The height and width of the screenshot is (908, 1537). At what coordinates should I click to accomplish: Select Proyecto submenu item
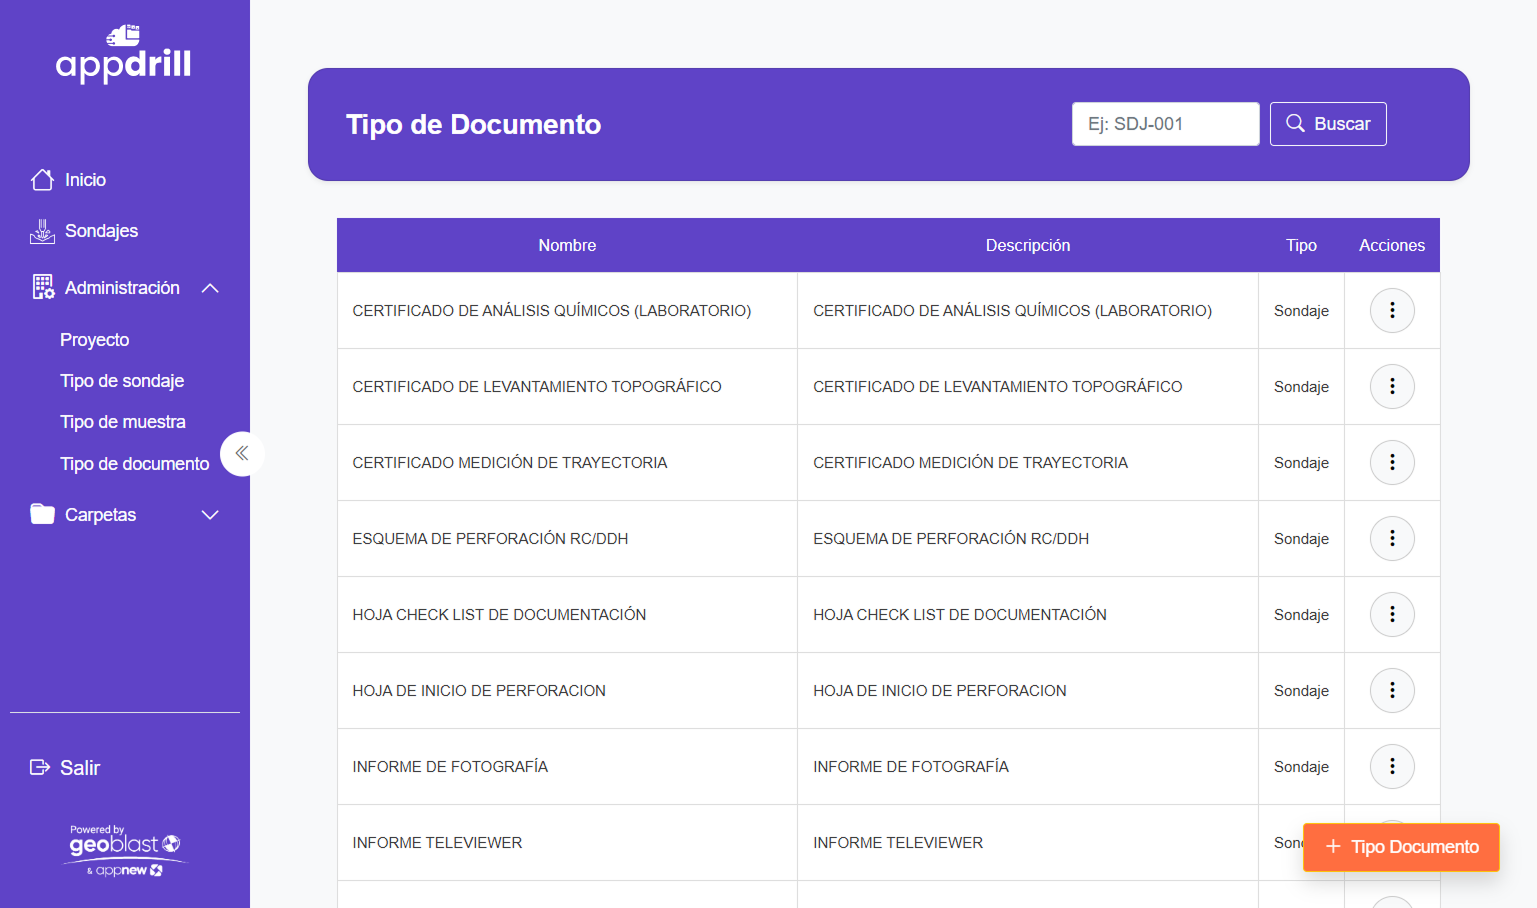point(94,340)
